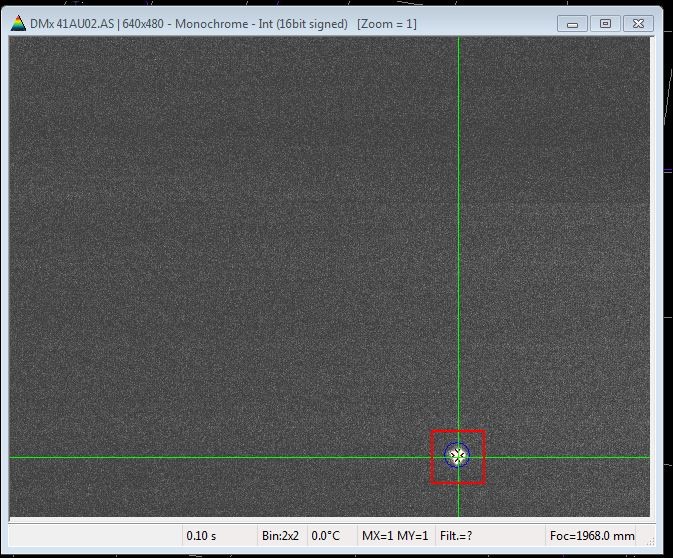
Task: Click the prism application icon in title bar
Action: [18, 23]
